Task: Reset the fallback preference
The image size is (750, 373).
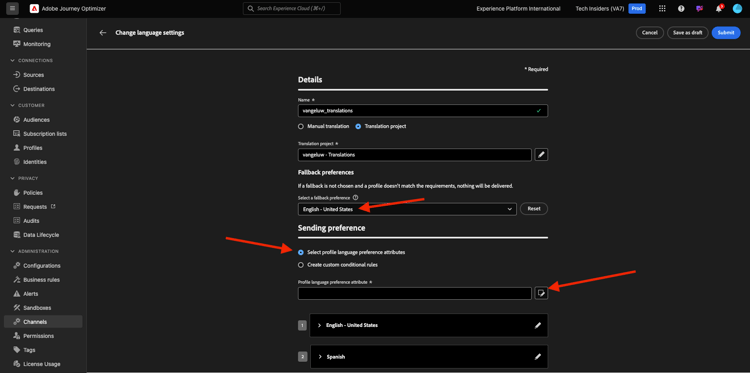Action: tap(534, 209)
